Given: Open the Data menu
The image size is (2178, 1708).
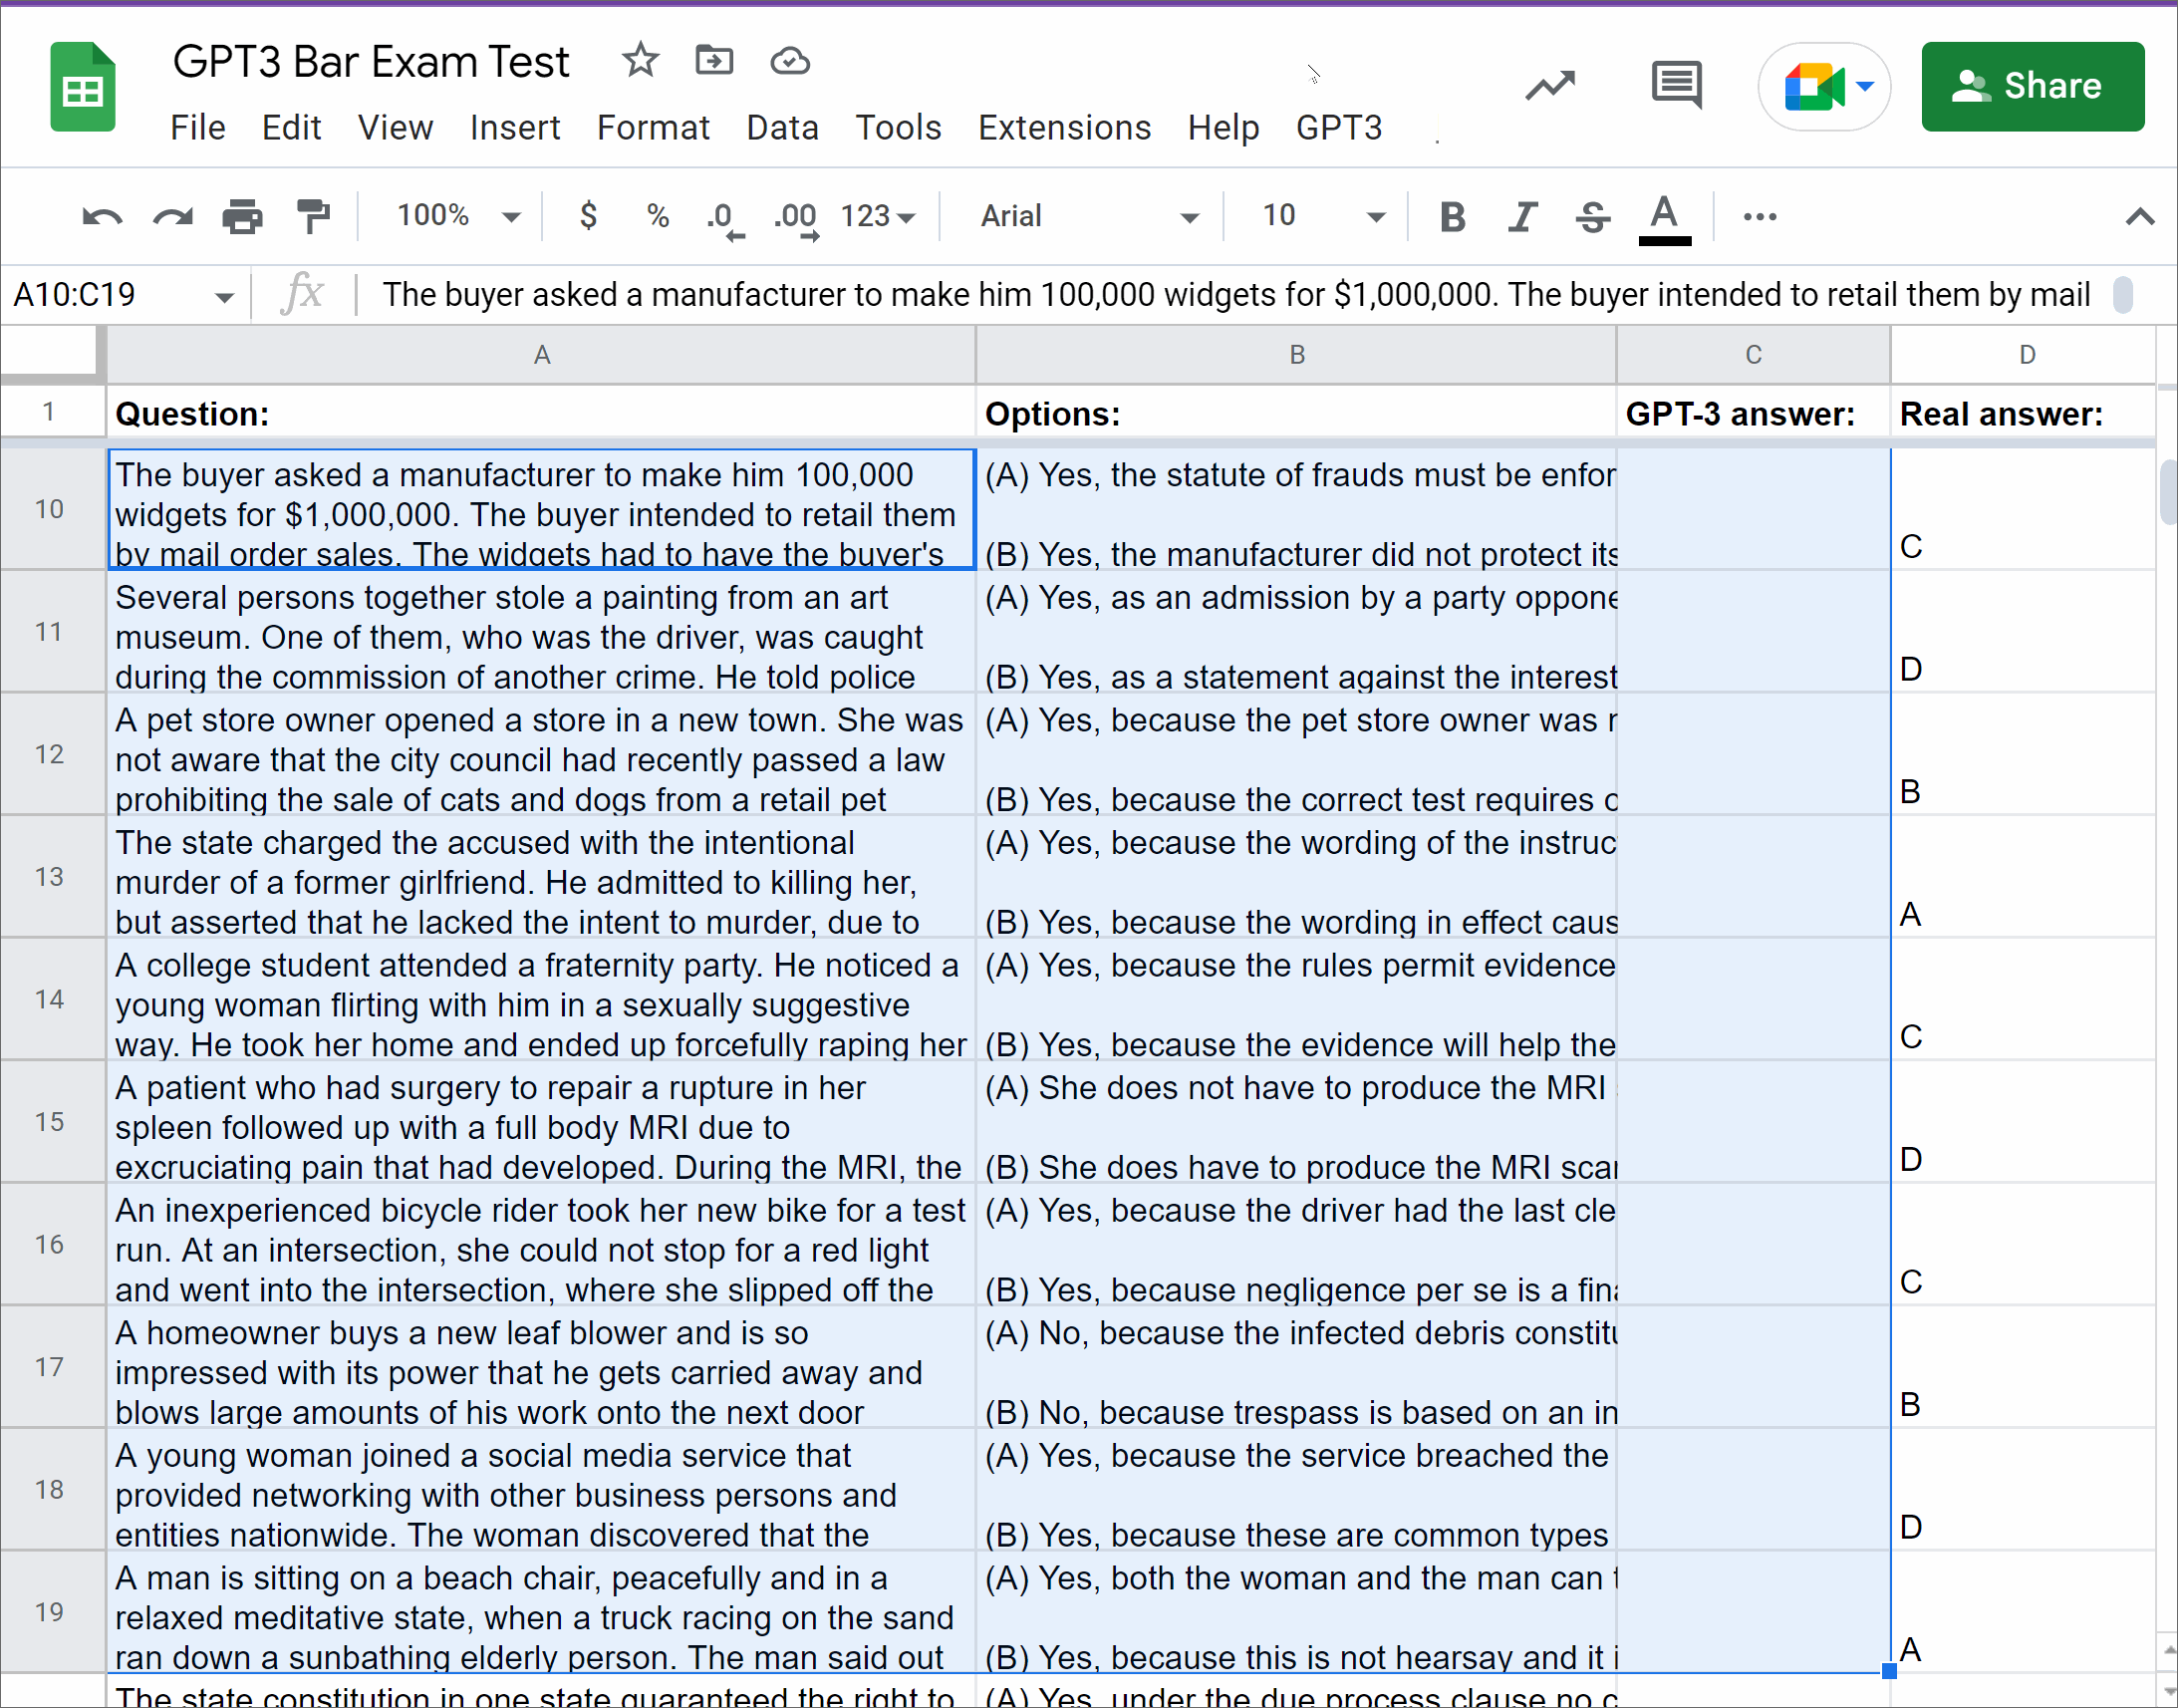Looking at the screenshot, I should (782, 128).
